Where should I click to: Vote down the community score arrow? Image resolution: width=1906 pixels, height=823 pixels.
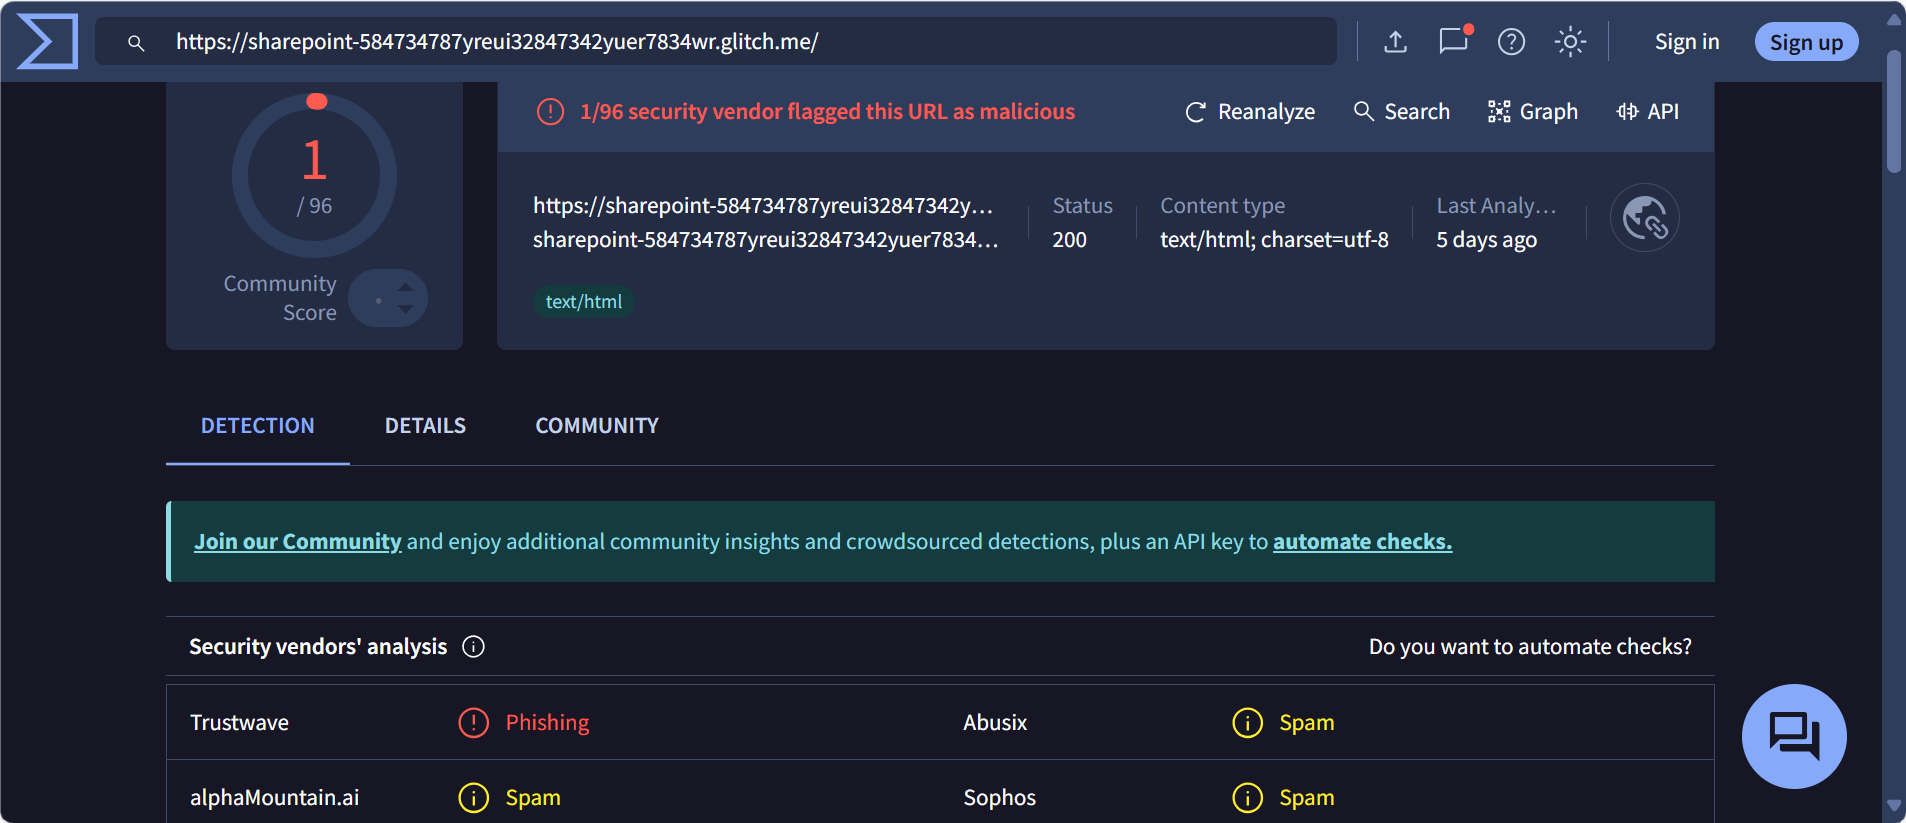[405, 309]
